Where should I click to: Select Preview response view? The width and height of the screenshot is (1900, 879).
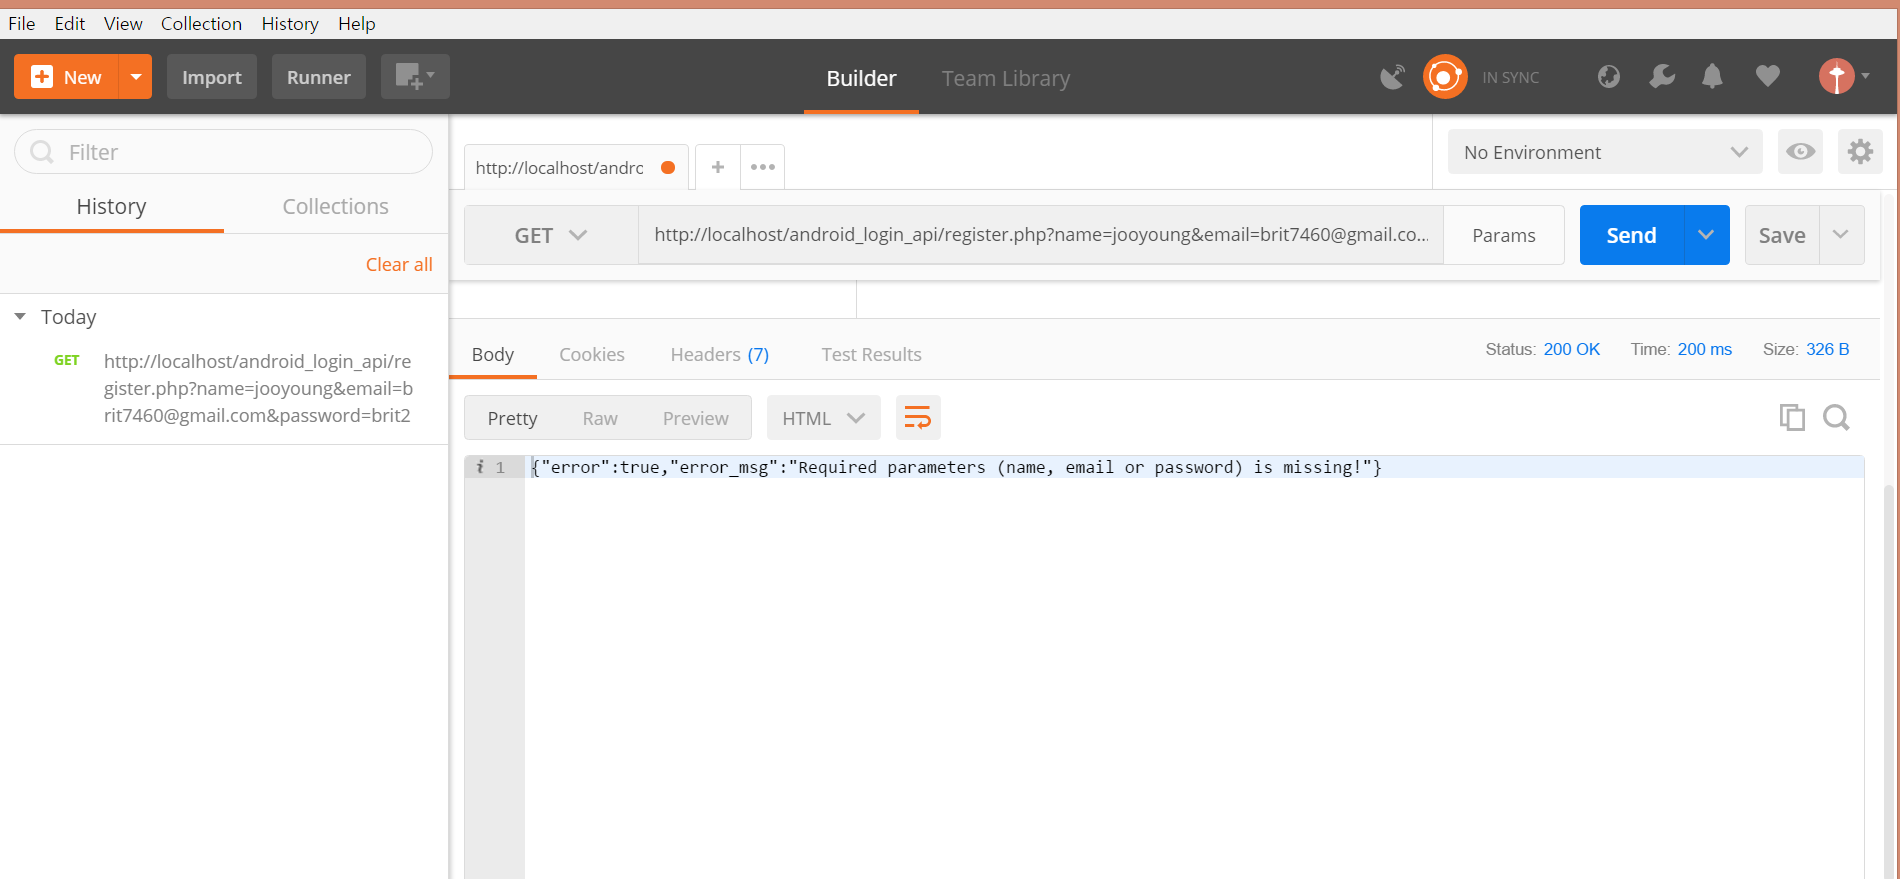pos(695,418)
